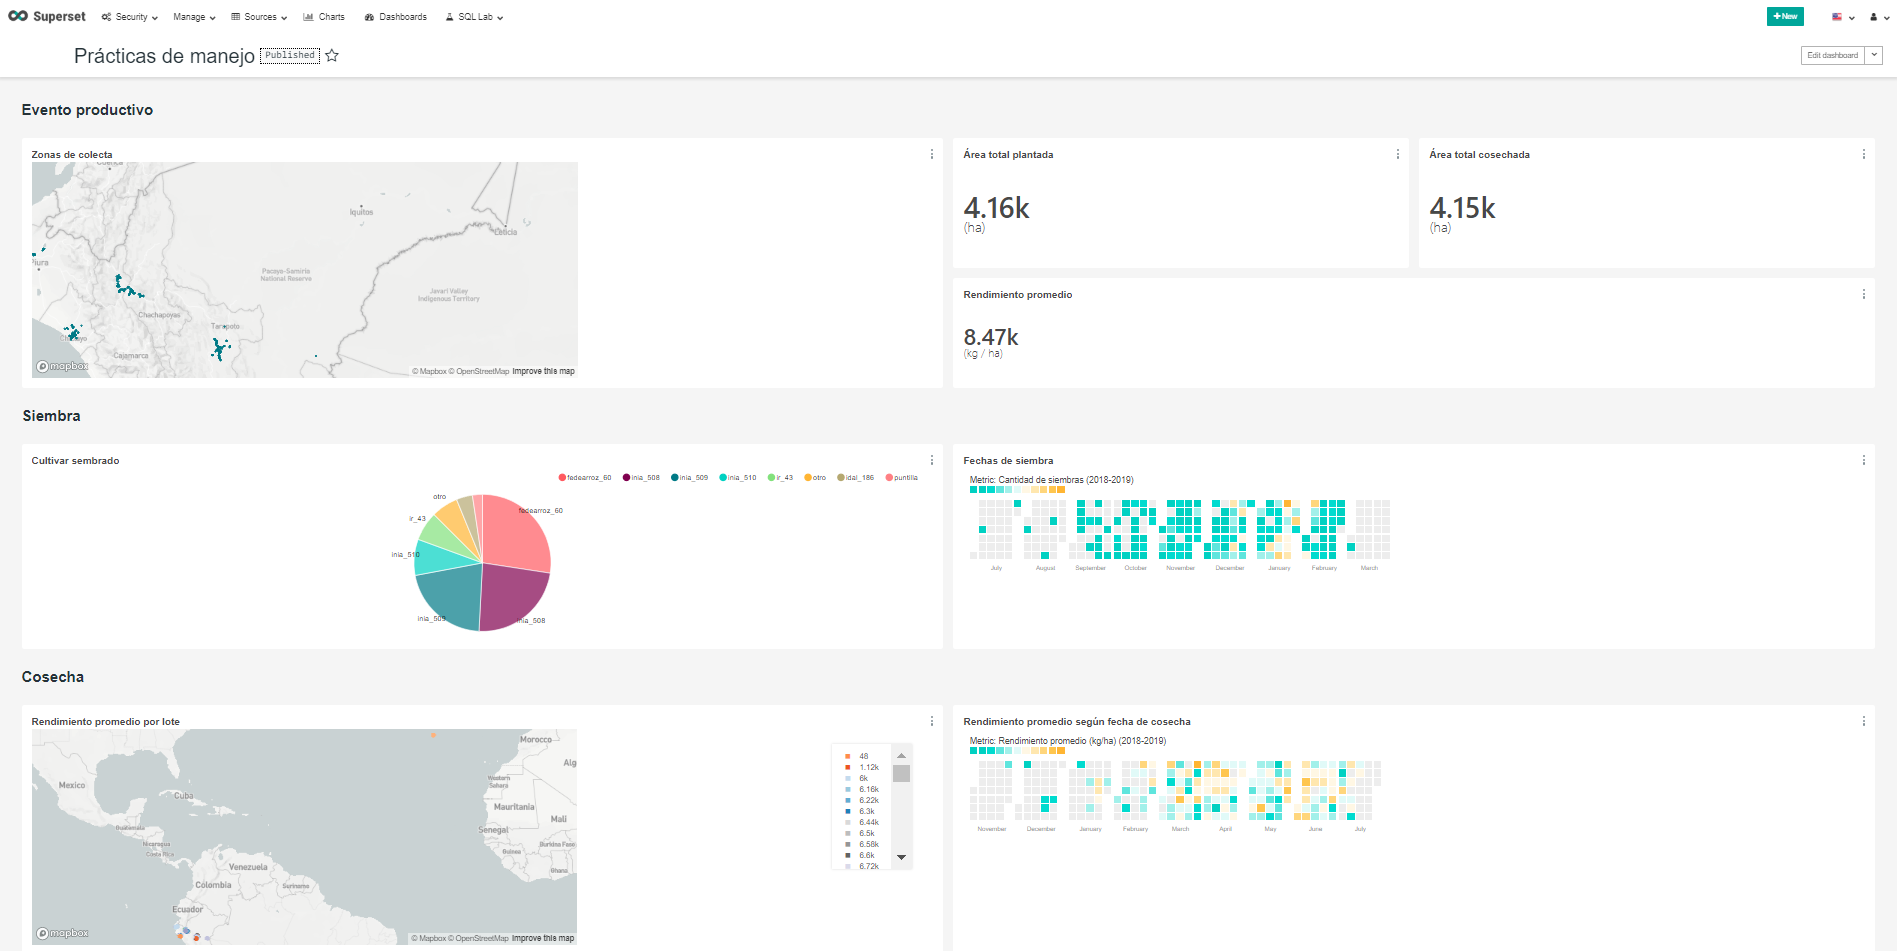Click the inia_508 purple pie slice
Image resolution: width=1897 pixels, height=951 pixels.
tap(513, 598)
